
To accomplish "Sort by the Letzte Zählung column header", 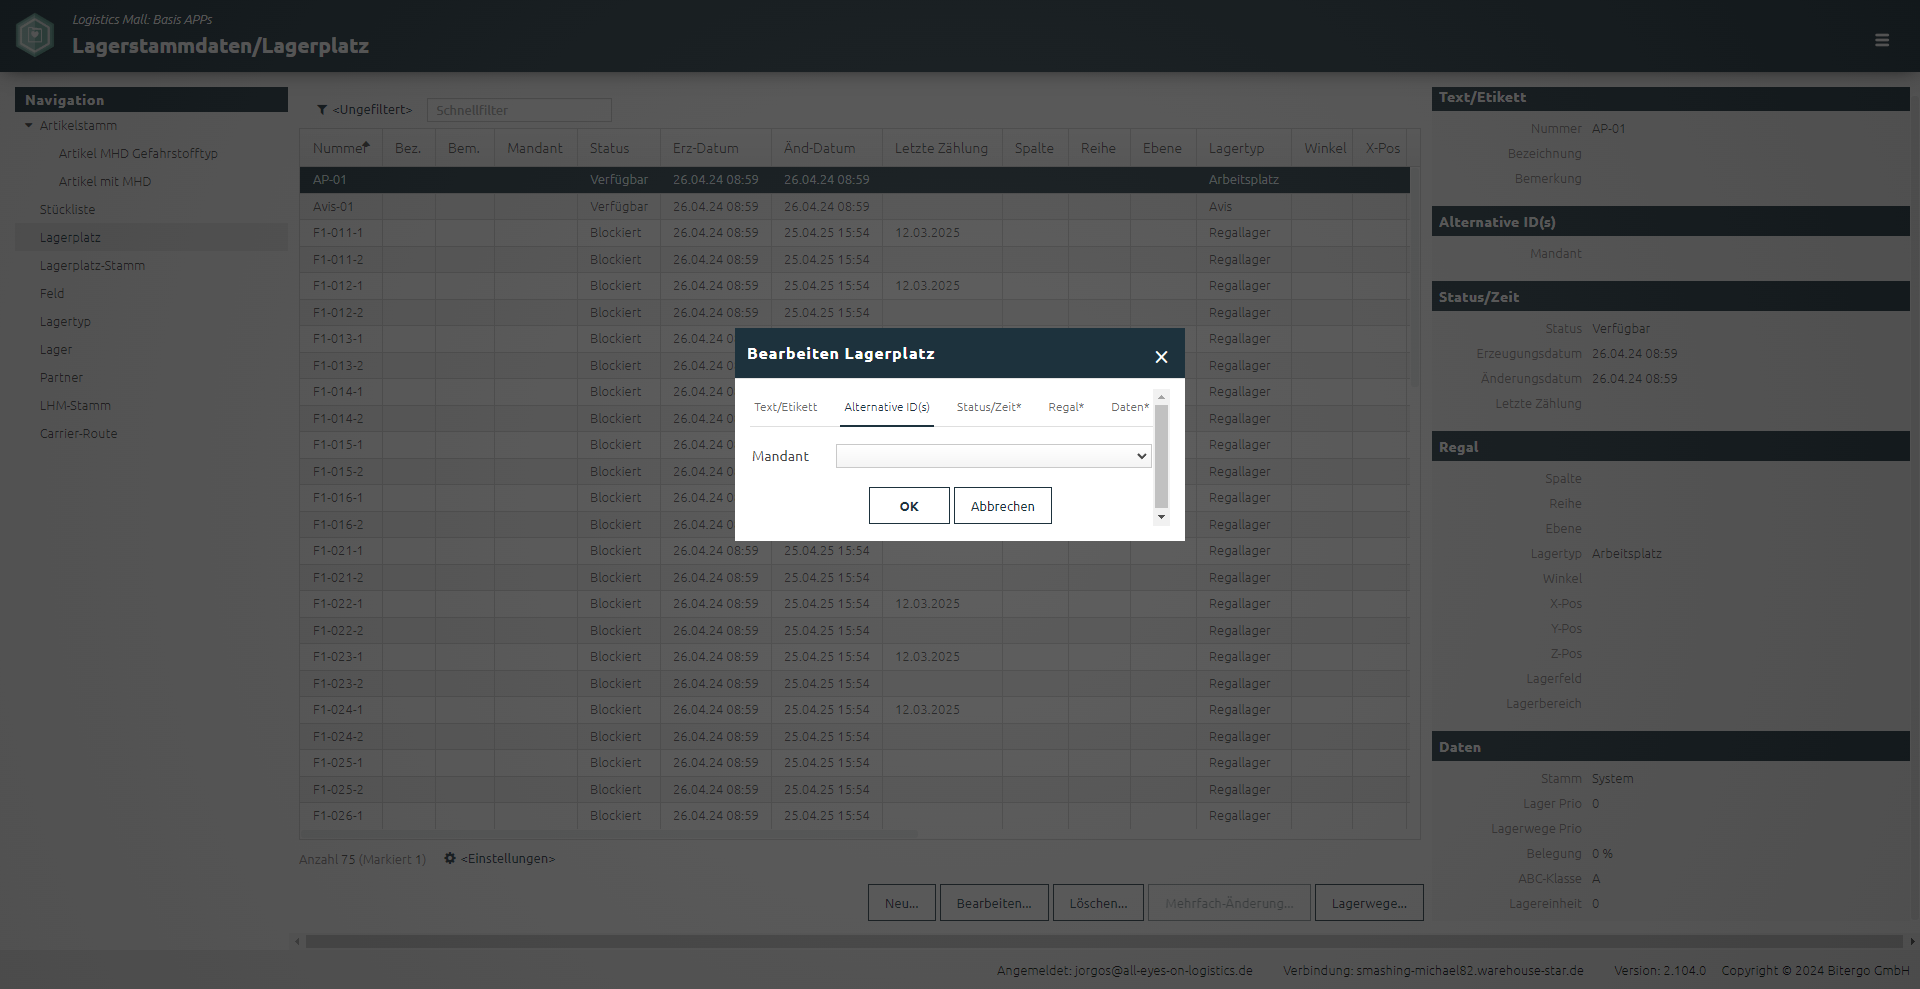I will pyautogui.click(x=941, y=148).
